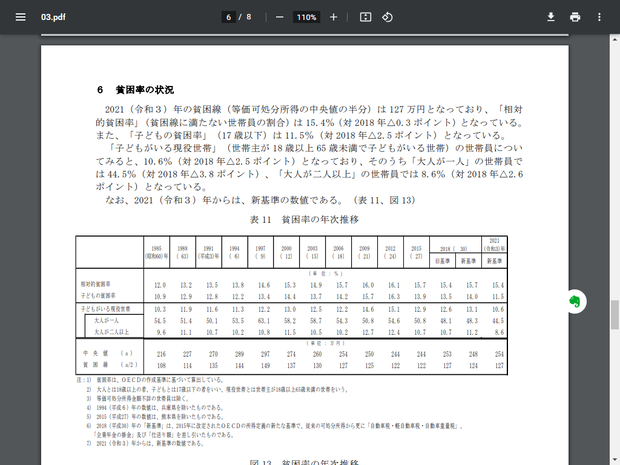Image resolution: width=620 pixels, height=465 pixels.
Task: Click the scrollbar up arrow
Action: (x=615, y=40)
